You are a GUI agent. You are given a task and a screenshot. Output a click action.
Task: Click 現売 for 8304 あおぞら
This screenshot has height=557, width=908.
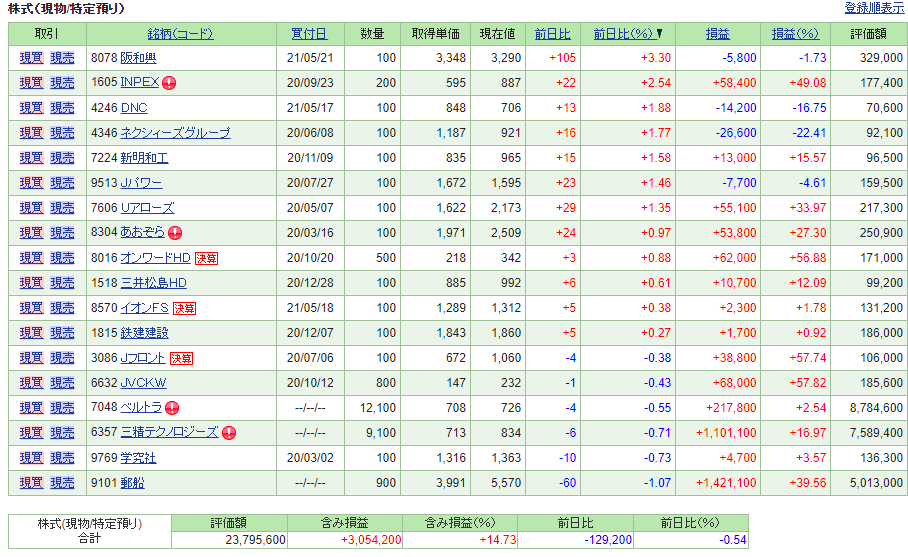(63, 233)
